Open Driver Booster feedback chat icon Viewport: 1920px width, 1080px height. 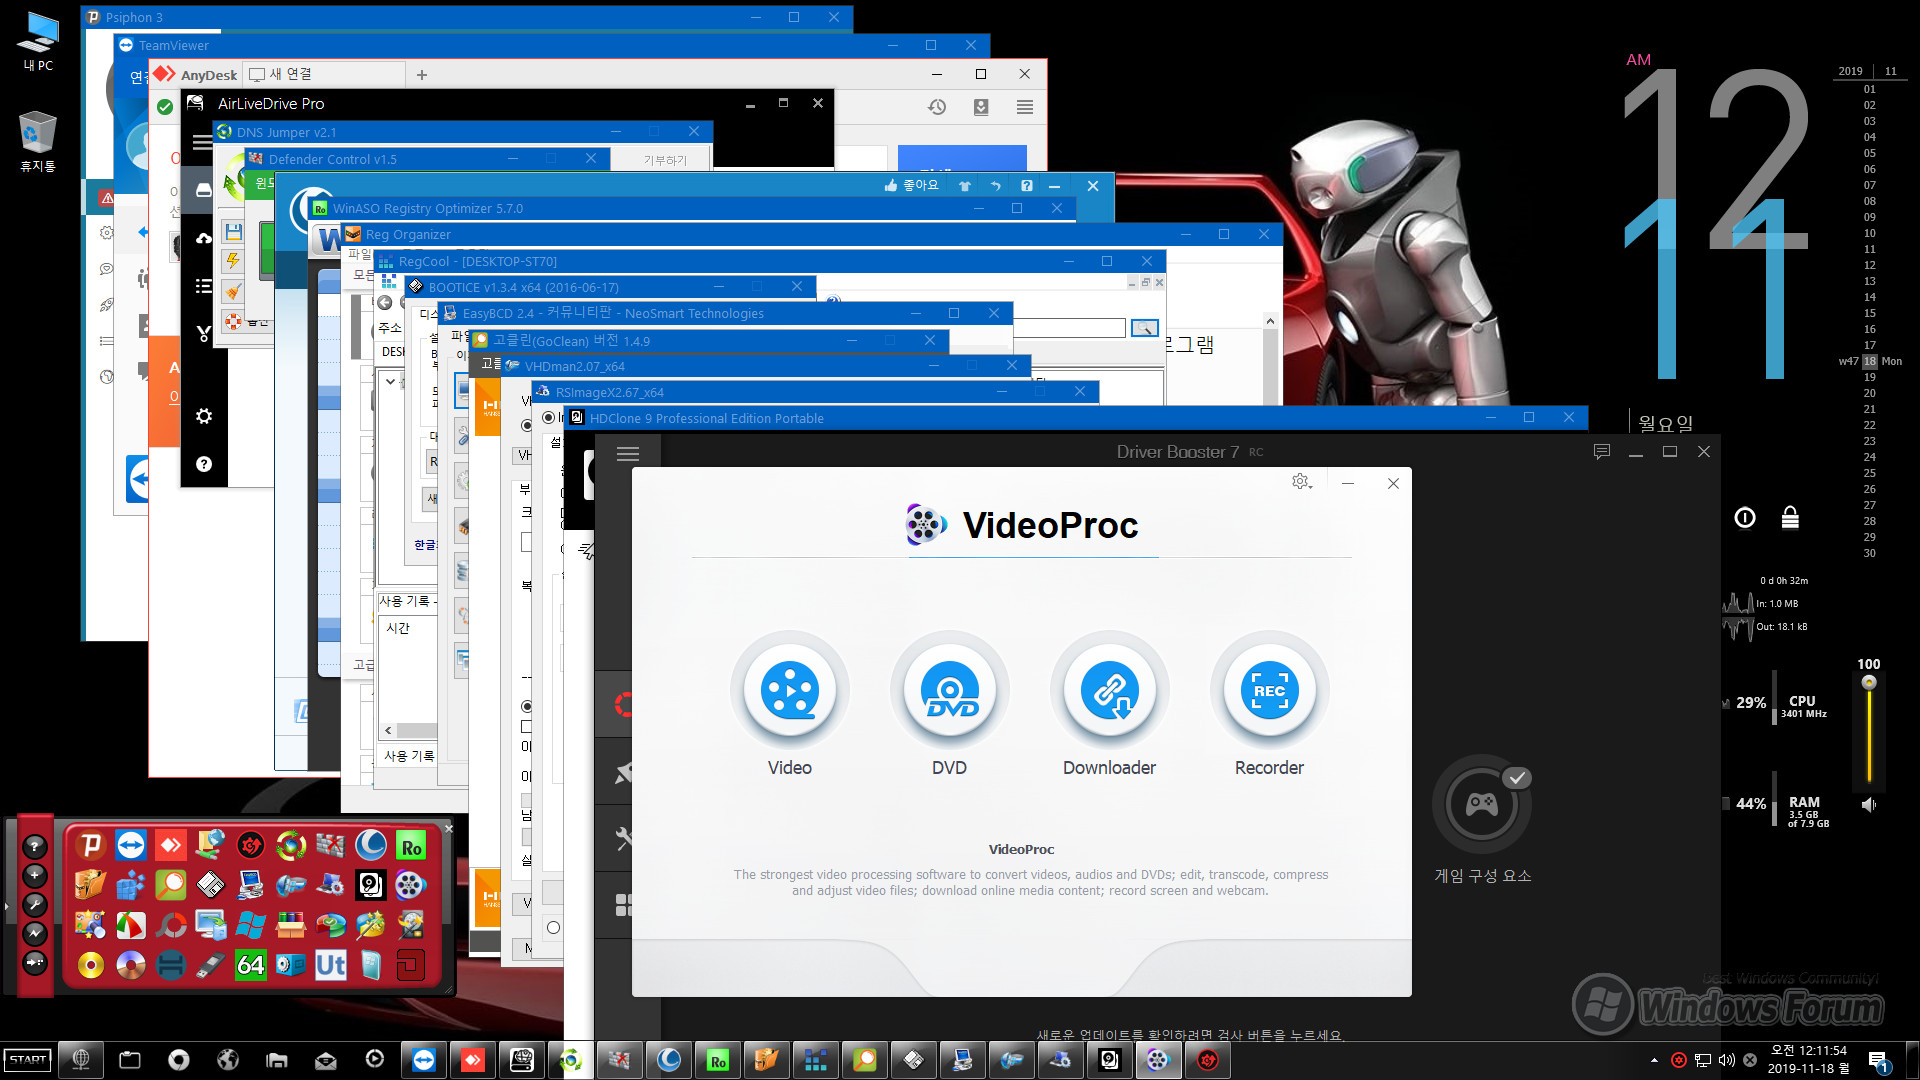coord(1602,452)
